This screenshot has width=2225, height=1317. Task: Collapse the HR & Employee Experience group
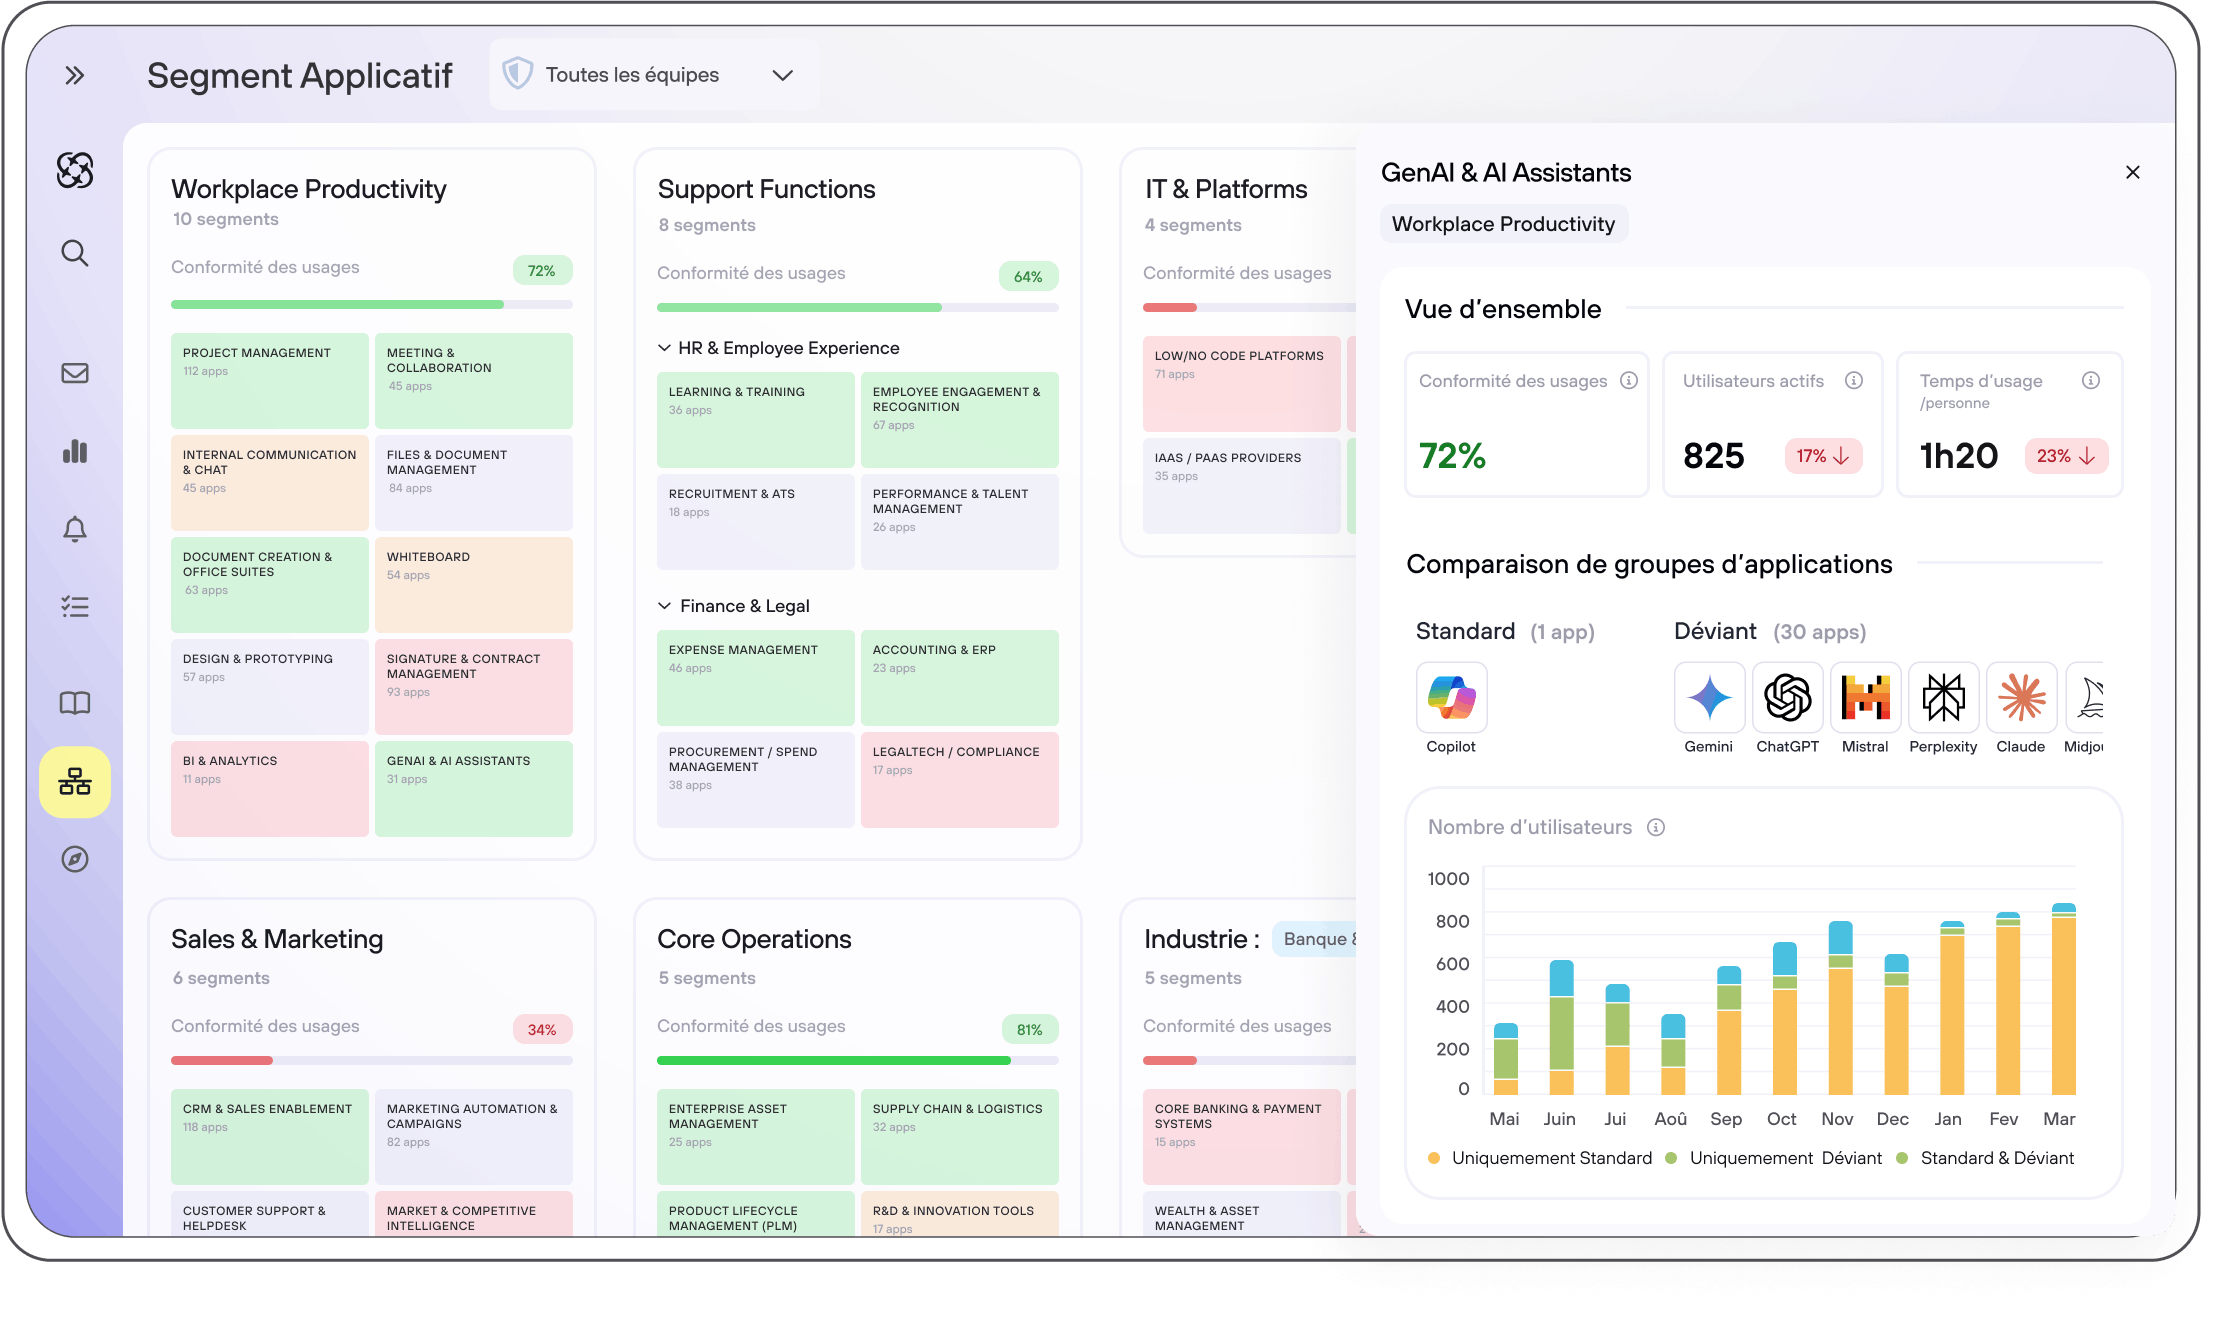664,348
